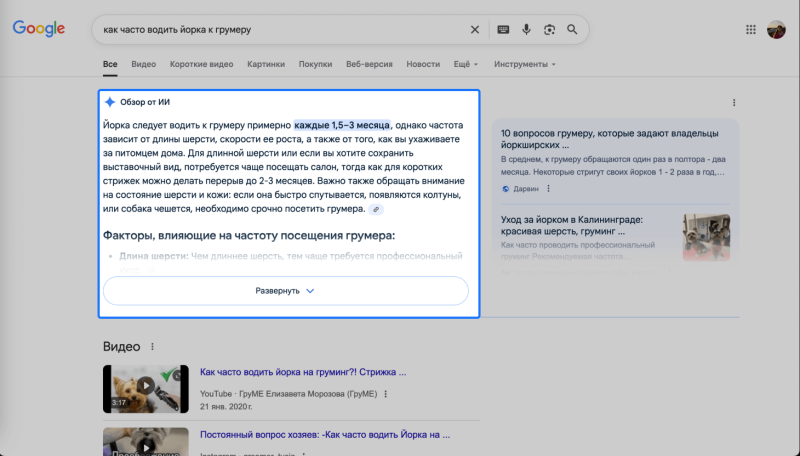Viewport: 800px width, 456px height.
Task: Clear the search query with X icon
Action: 474,30
